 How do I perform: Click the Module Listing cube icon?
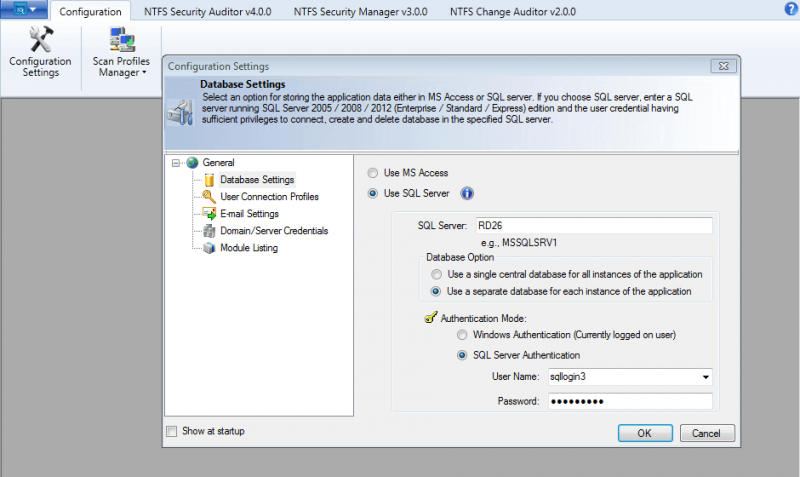tap(209, 248)
